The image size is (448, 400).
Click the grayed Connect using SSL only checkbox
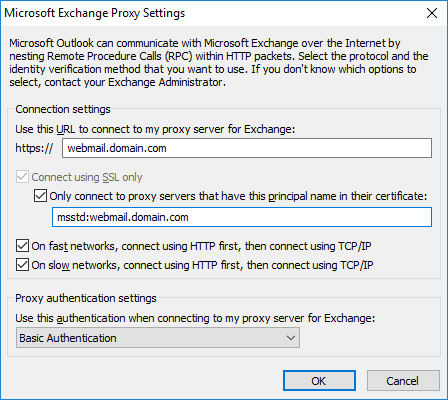coord(22,177)
